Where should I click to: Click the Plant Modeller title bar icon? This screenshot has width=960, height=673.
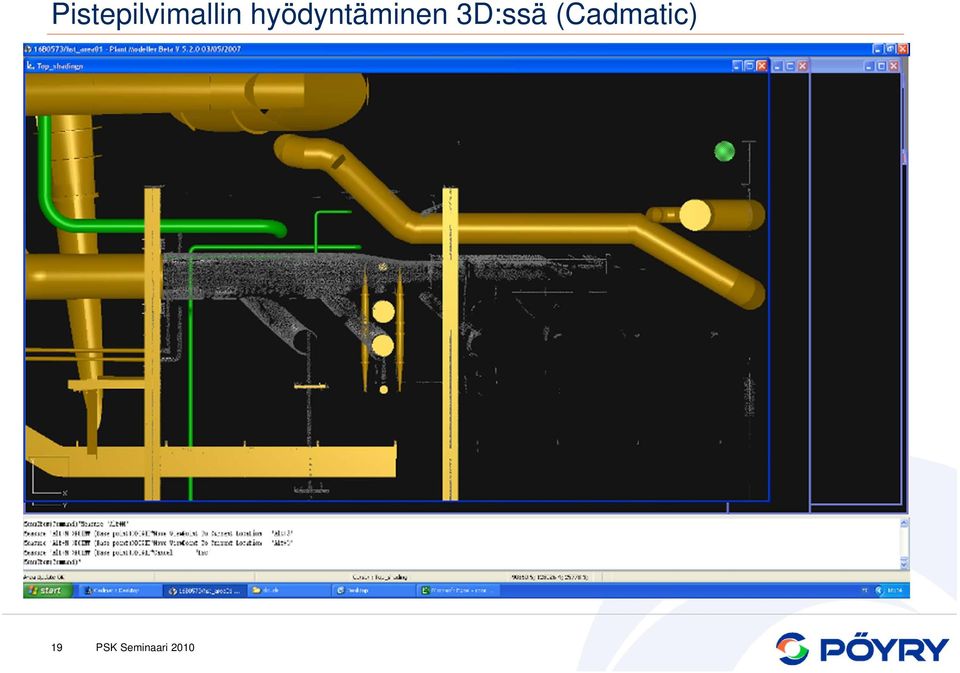click(28, 49)
